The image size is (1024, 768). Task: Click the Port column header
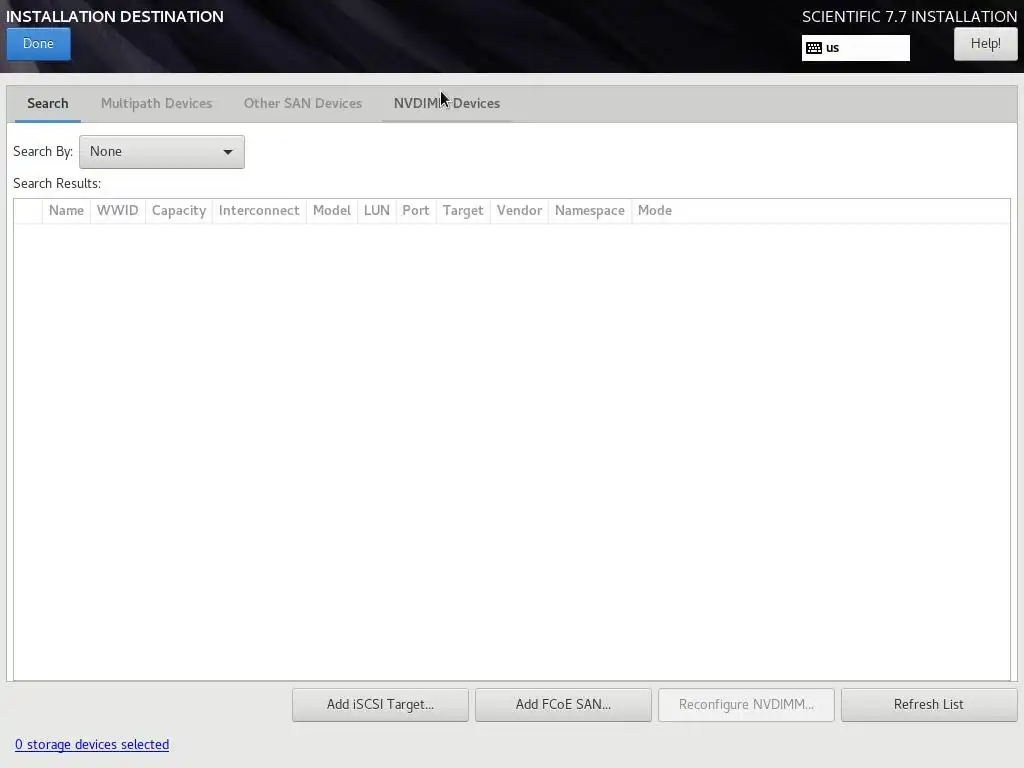416,210
